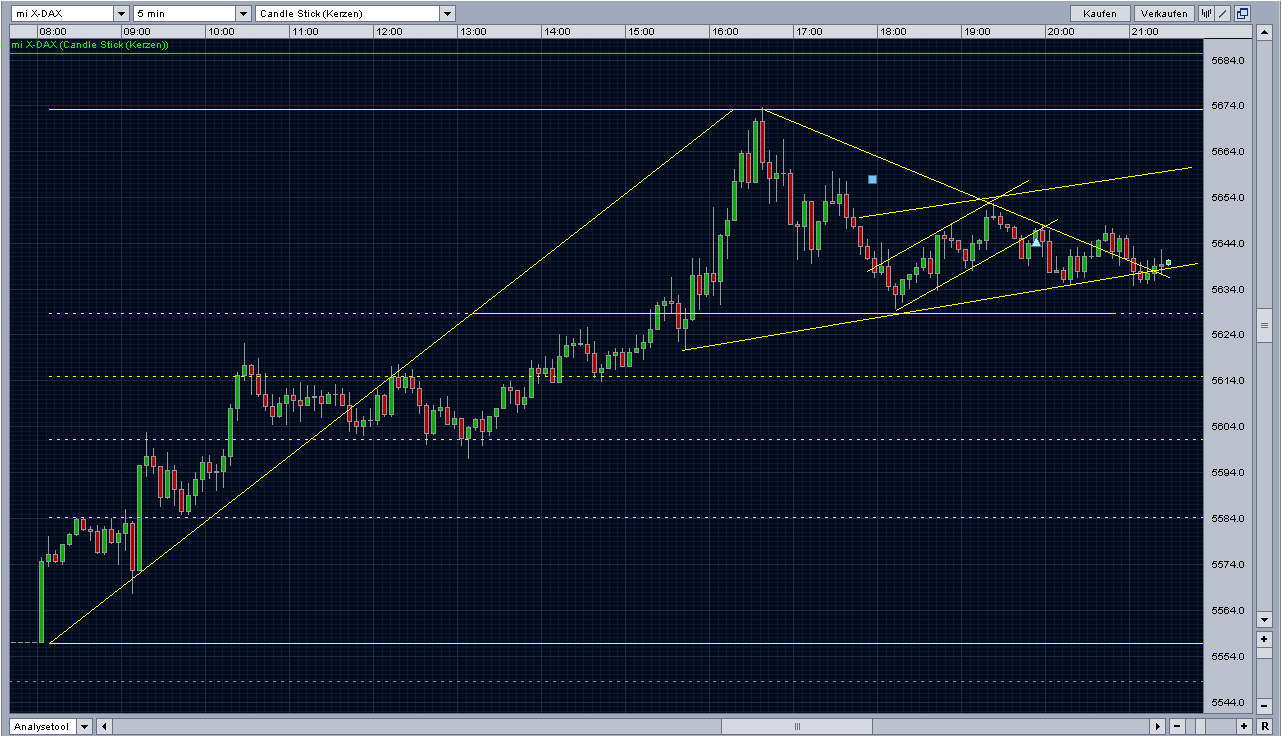Open the 5 min timeframe dropdown arrow
1282x737 pixels.
(243, 14)
